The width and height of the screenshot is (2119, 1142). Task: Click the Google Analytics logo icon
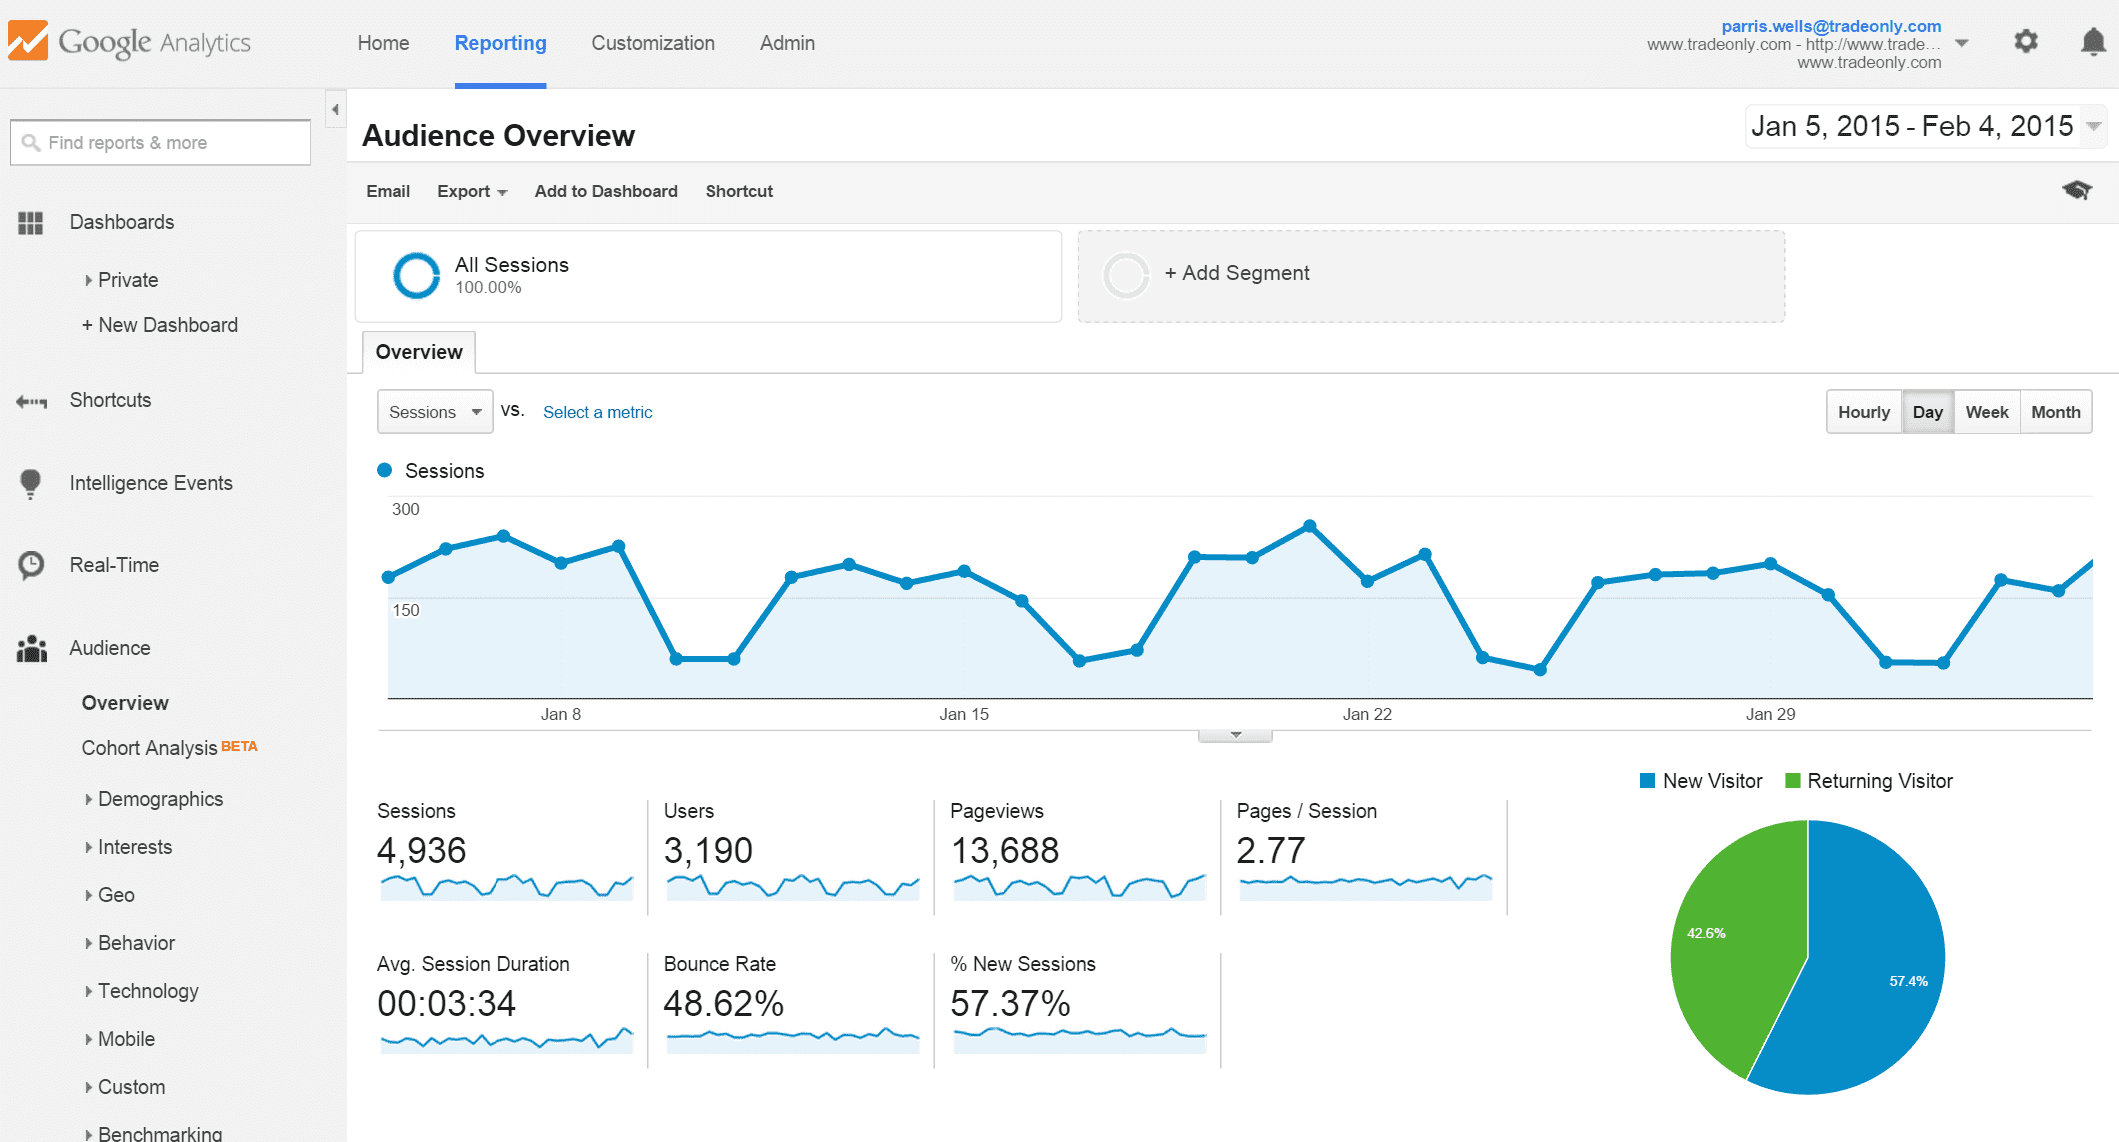[x=28, y=44]
